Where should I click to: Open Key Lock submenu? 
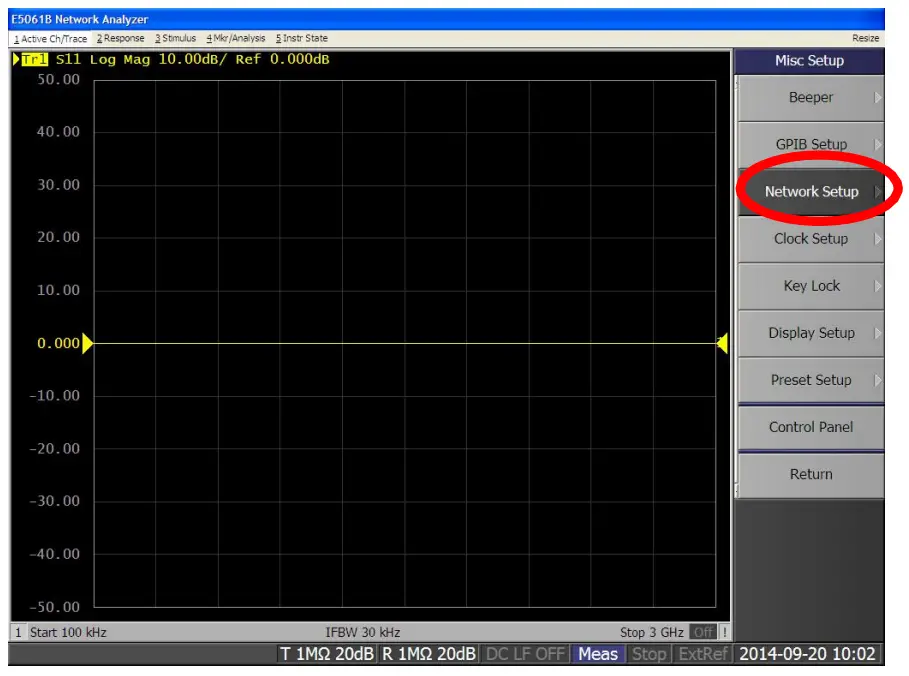810,286
